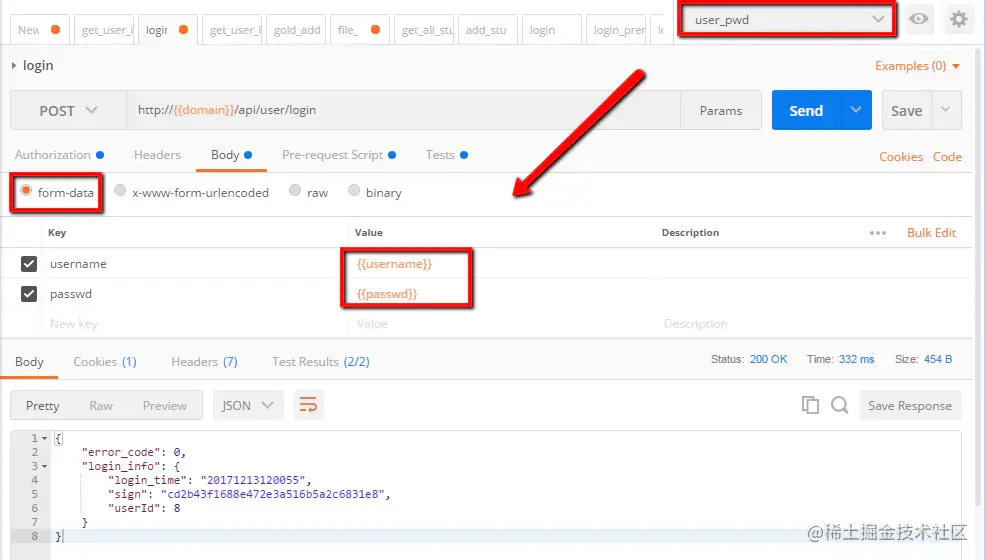
Task: Open environment quick look eye icon
Action: [918, 19]
